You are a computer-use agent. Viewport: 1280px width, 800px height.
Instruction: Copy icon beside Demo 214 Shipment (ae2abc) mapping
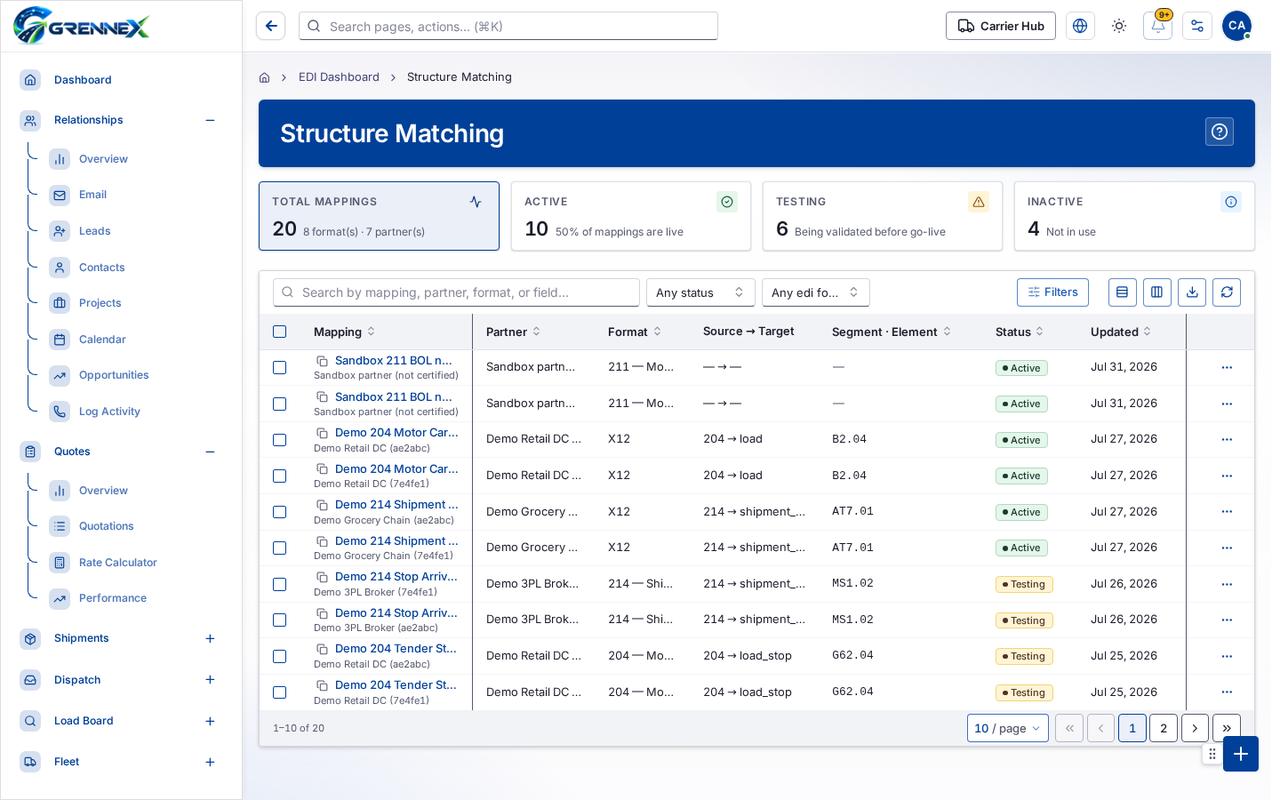(322, 505)
